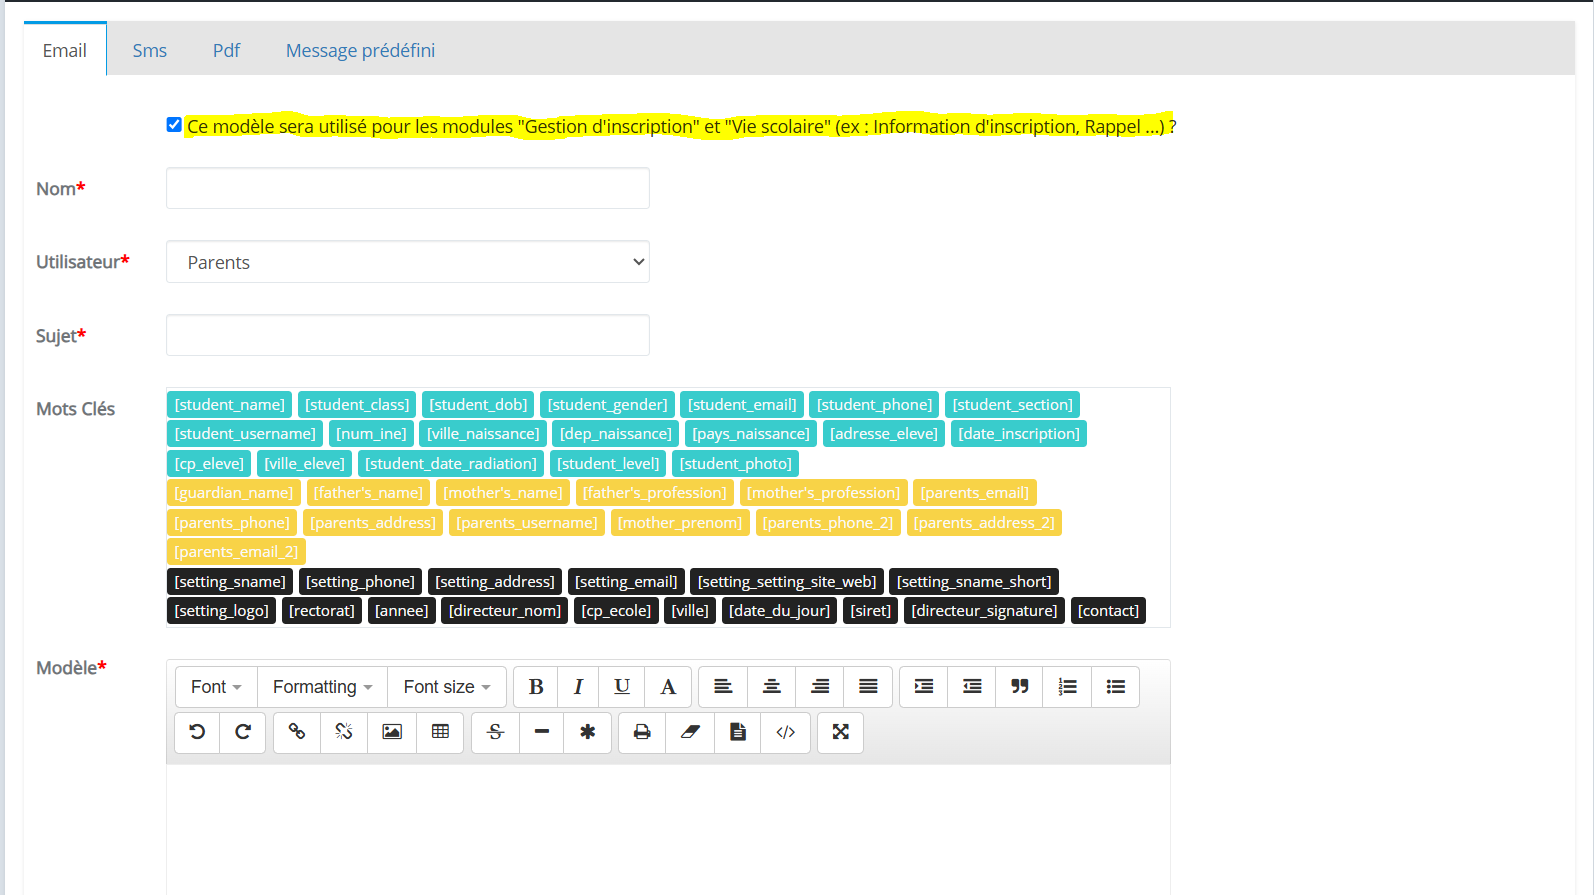1594x895 pixels.
Task: Switch to HTML source view
Action: pyautogui.click(x=786, y=732)
